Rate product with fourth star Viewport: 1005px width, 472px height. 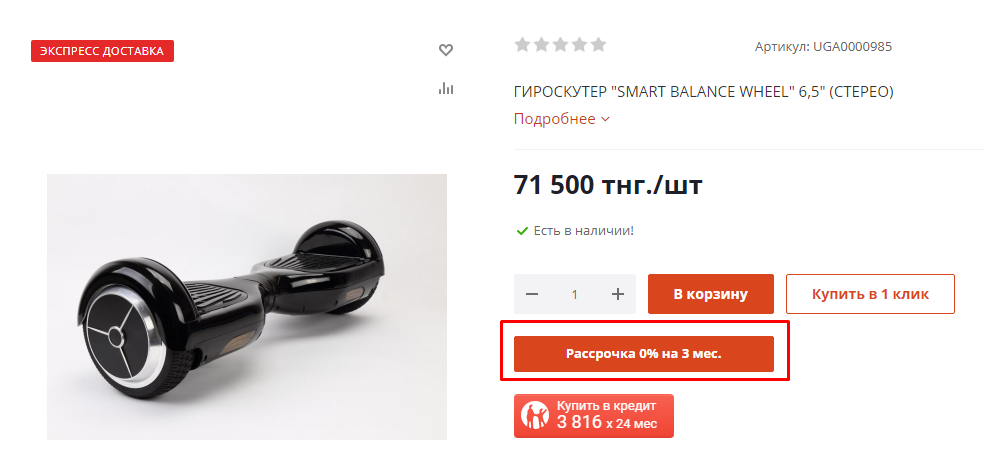click(579, 45)
